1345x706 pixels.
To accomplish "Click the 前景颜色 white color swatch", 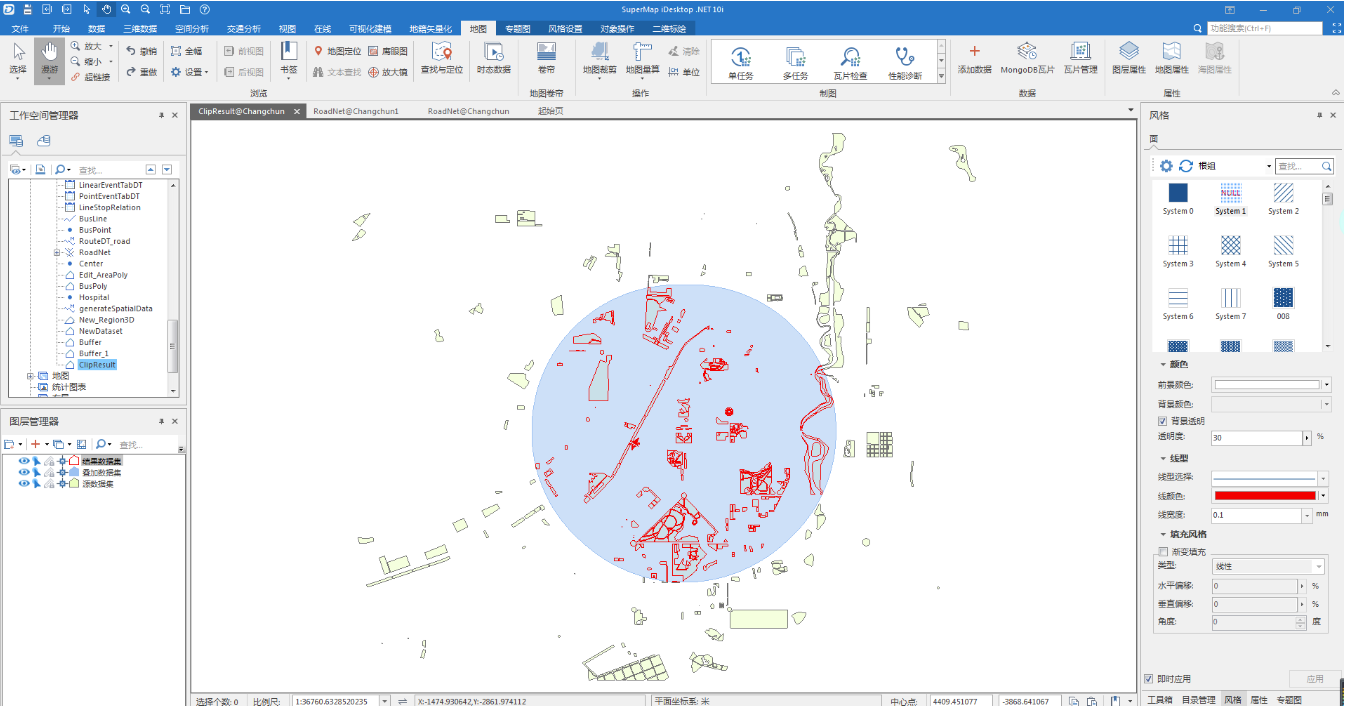I will [x=1266, y=384].
